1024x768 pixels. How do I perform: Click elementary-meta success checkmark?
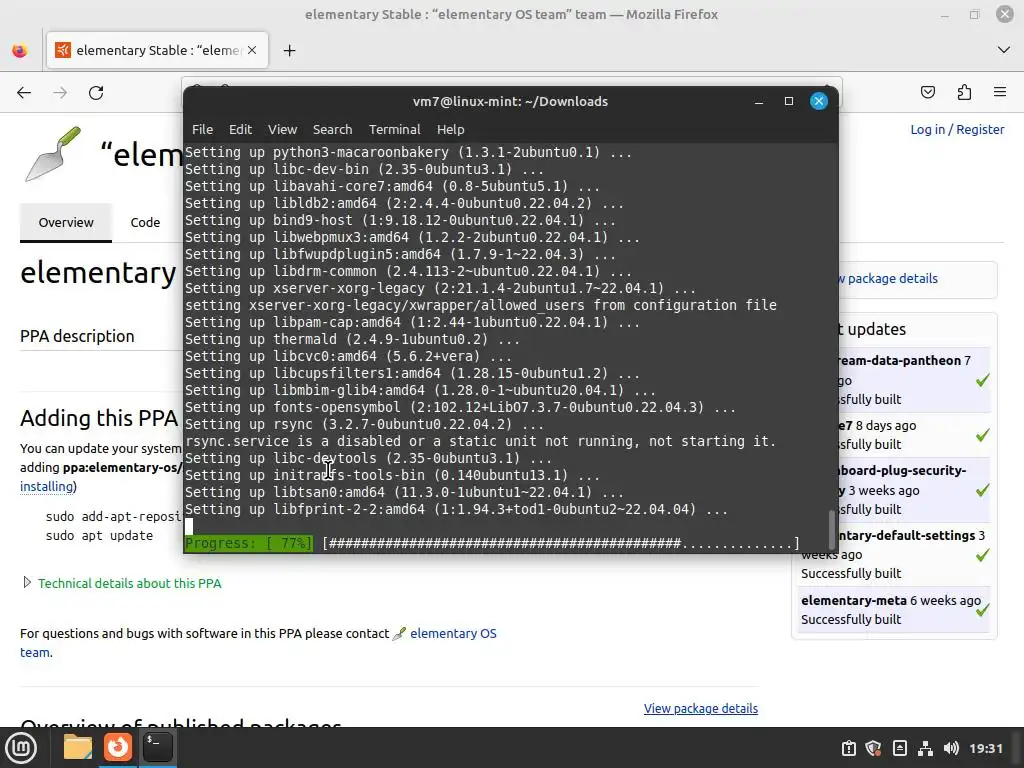983,610
